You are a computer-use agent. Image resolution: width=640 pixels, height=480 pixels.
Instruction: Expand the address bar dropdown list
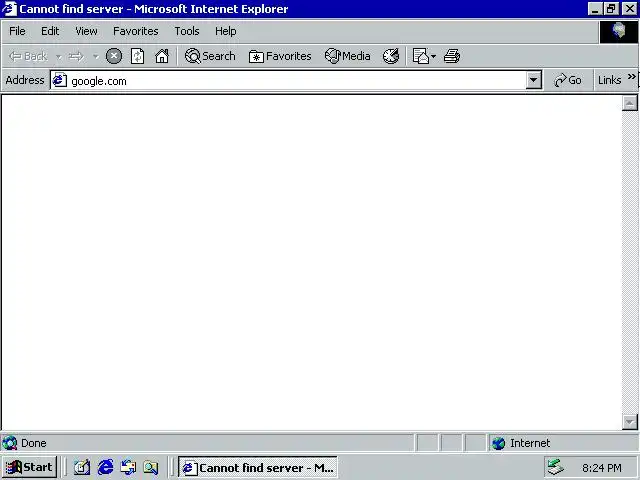tap(533, 80)
